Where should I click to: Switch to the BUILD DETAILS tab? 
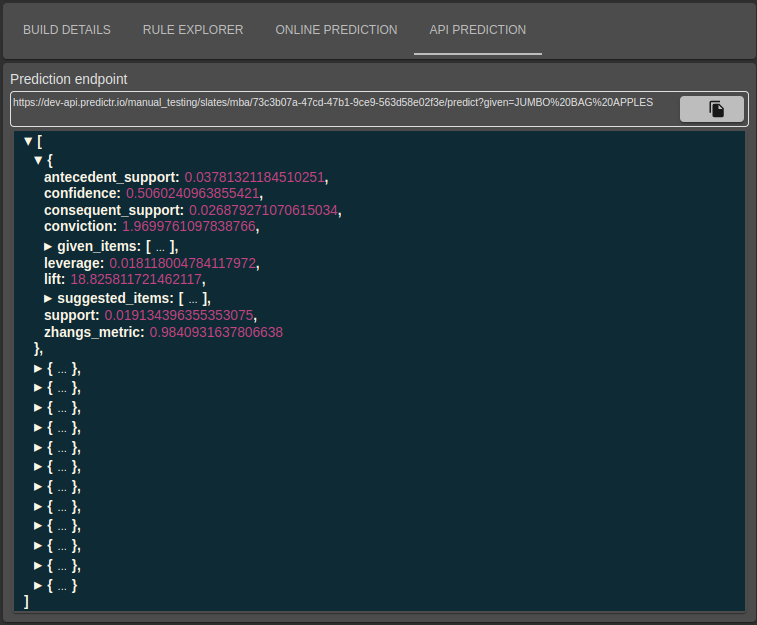click(x=67, y=30)
